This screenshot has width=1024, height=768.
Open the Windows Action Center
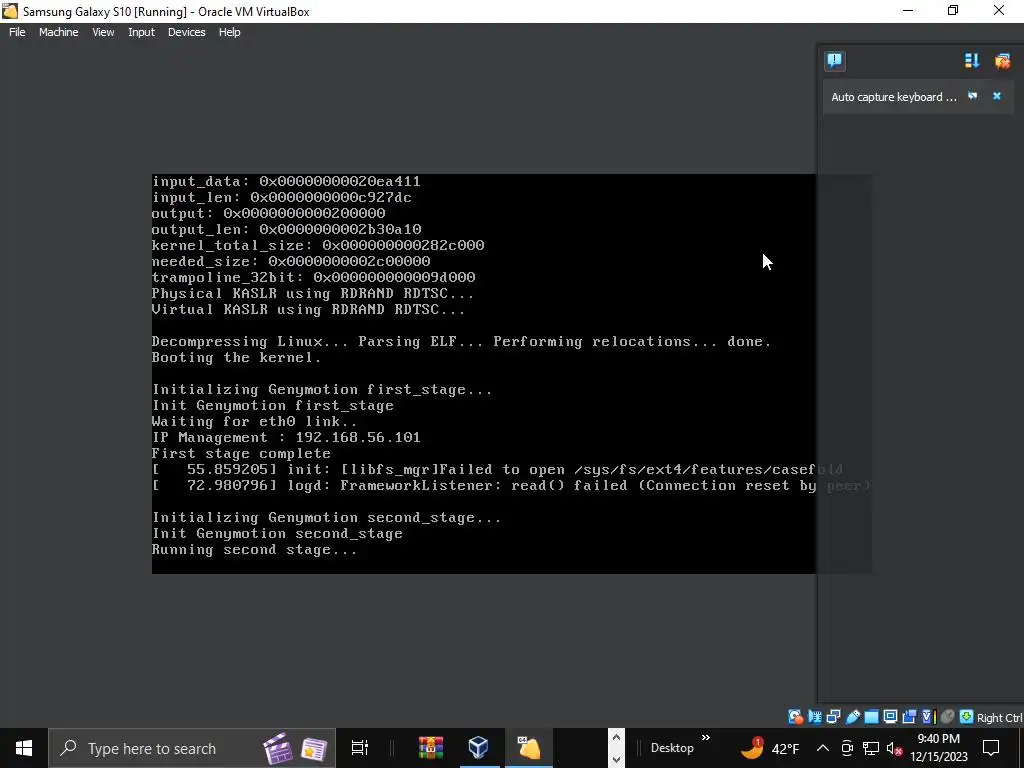tap(991, 748)
